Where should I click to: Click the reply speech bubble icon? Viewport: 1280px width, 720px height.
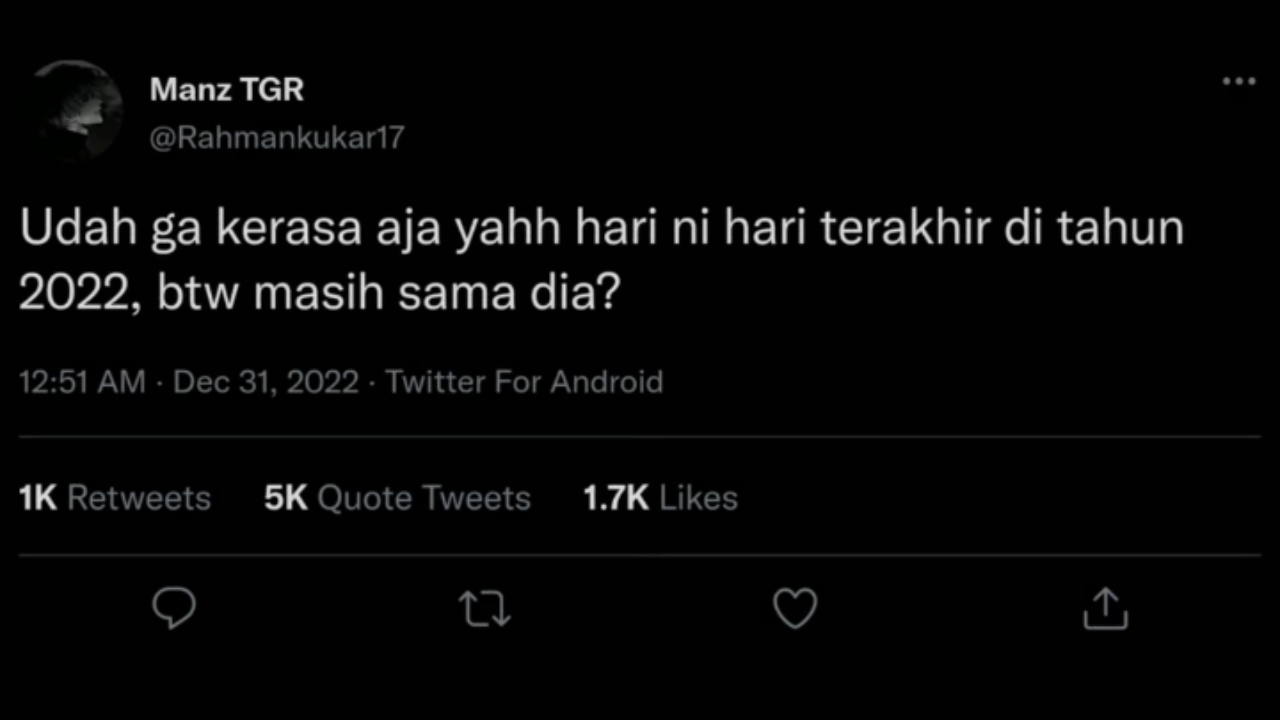pos(174,608)
